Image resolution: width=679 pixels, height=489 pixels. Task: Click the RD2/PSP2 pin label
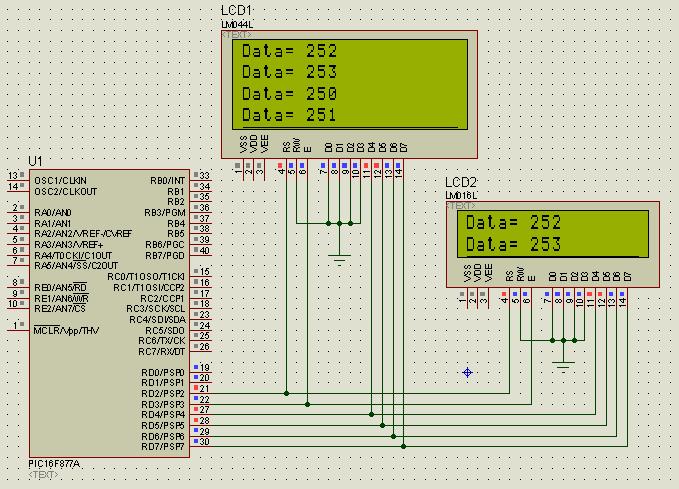click(x=163, y=394)
